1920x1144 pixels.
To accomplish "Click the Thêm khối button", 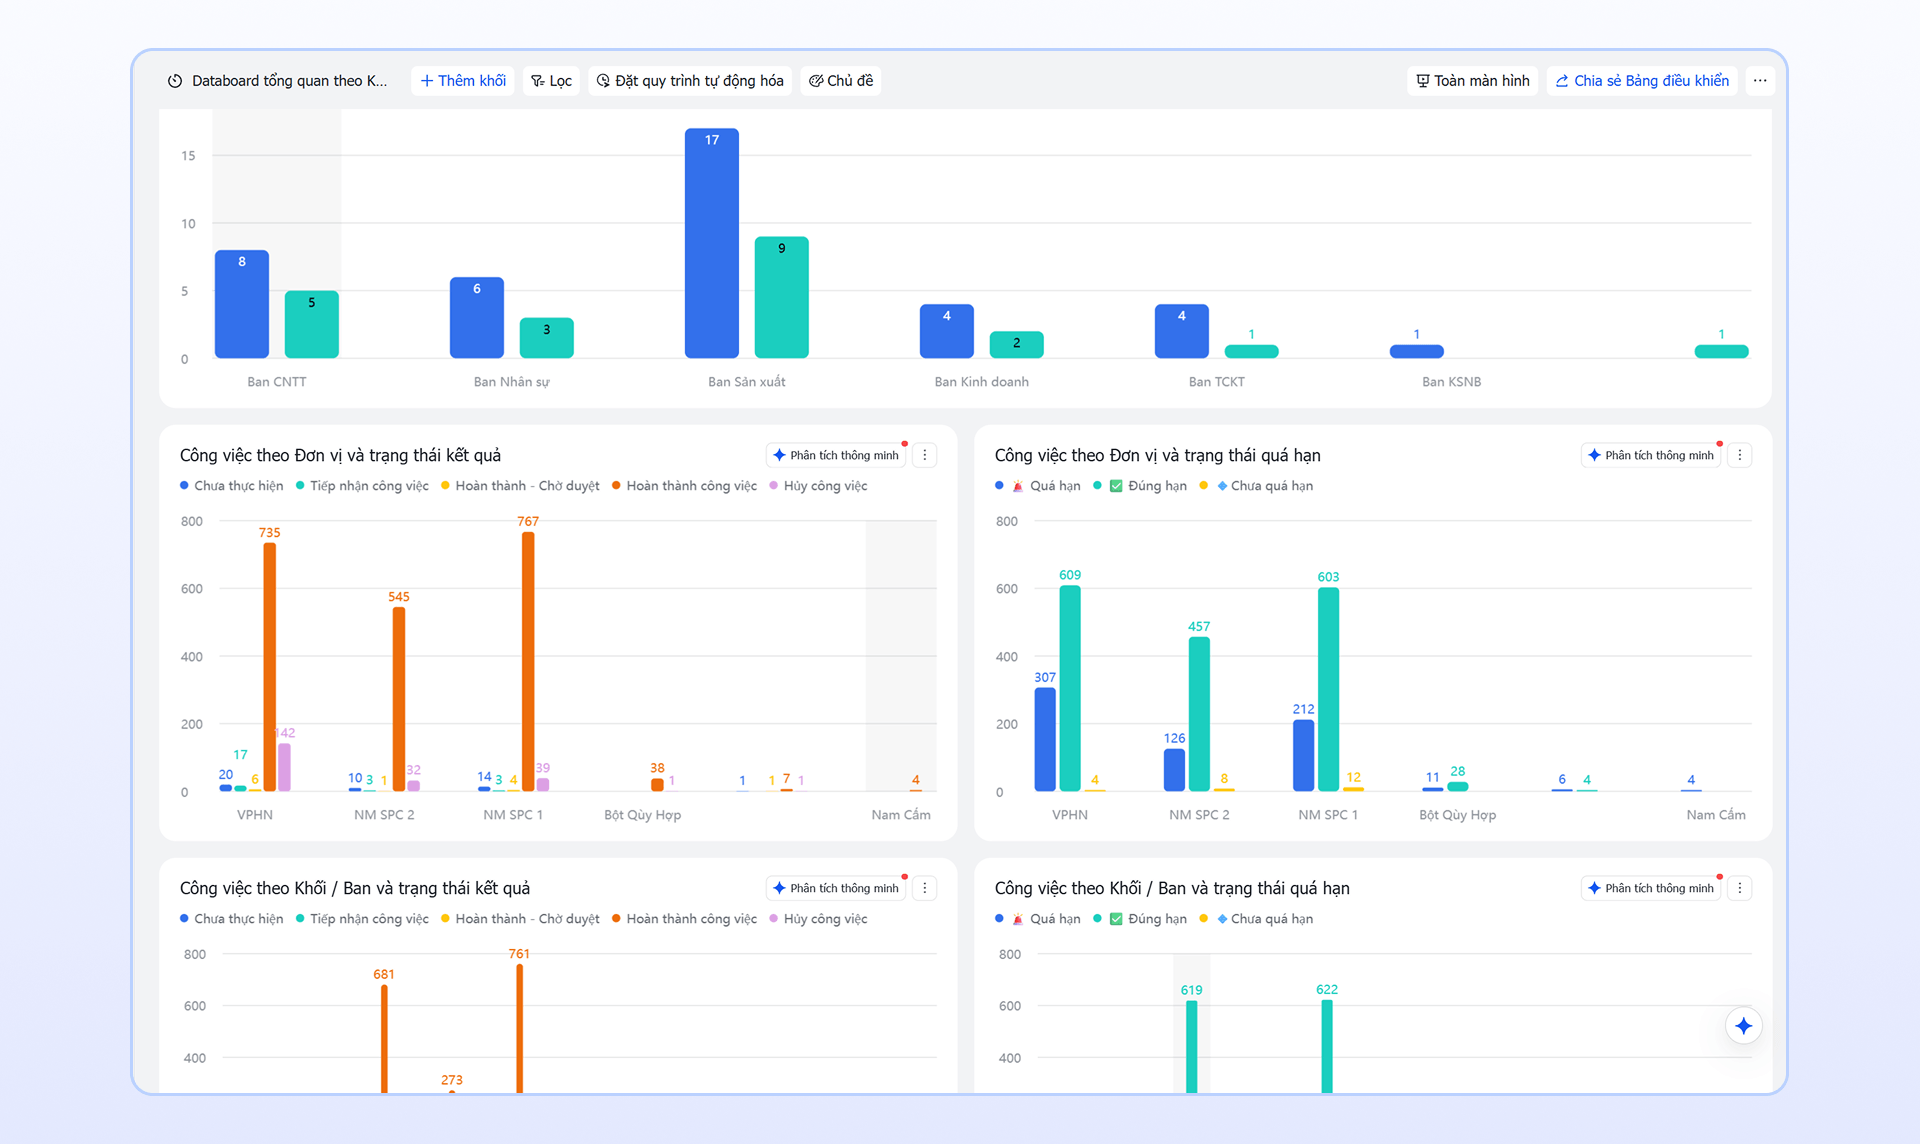I will click(463, 81).
